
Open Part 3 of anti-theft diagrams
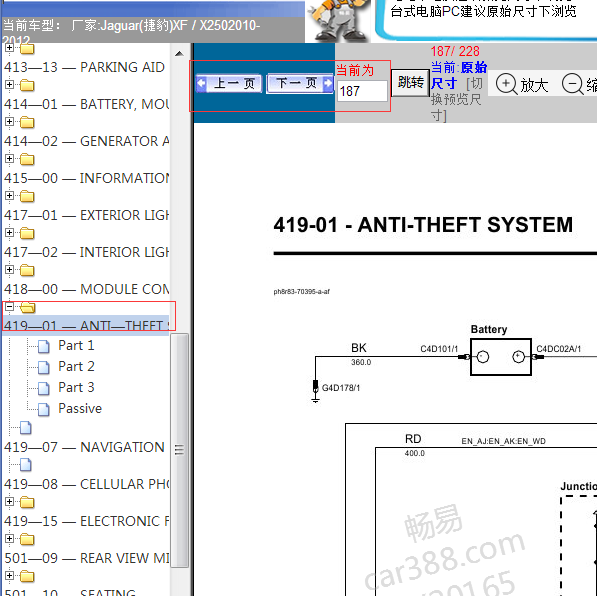coord(76,387)
